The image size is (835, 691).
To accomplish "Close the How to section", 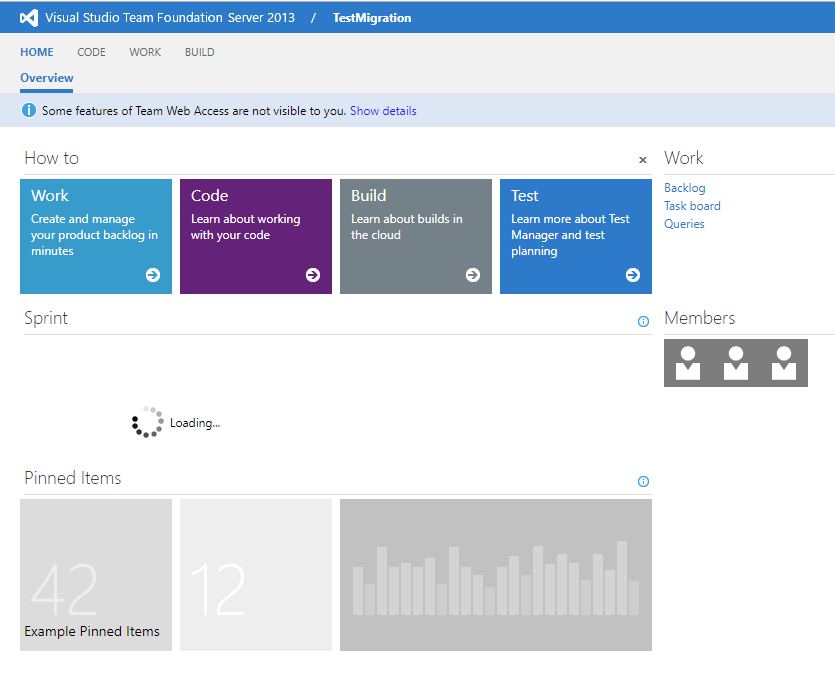I will click(643, 160).
